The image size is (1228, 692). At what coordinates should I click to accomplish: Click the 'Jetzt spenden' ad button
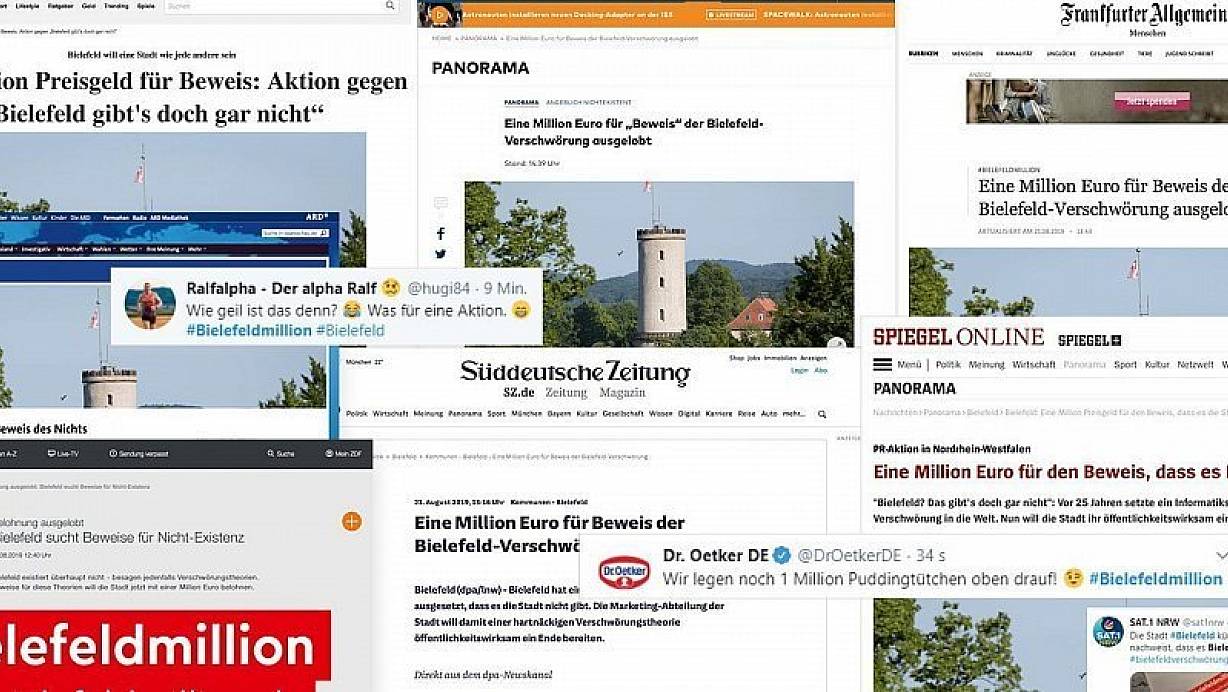1152,101
